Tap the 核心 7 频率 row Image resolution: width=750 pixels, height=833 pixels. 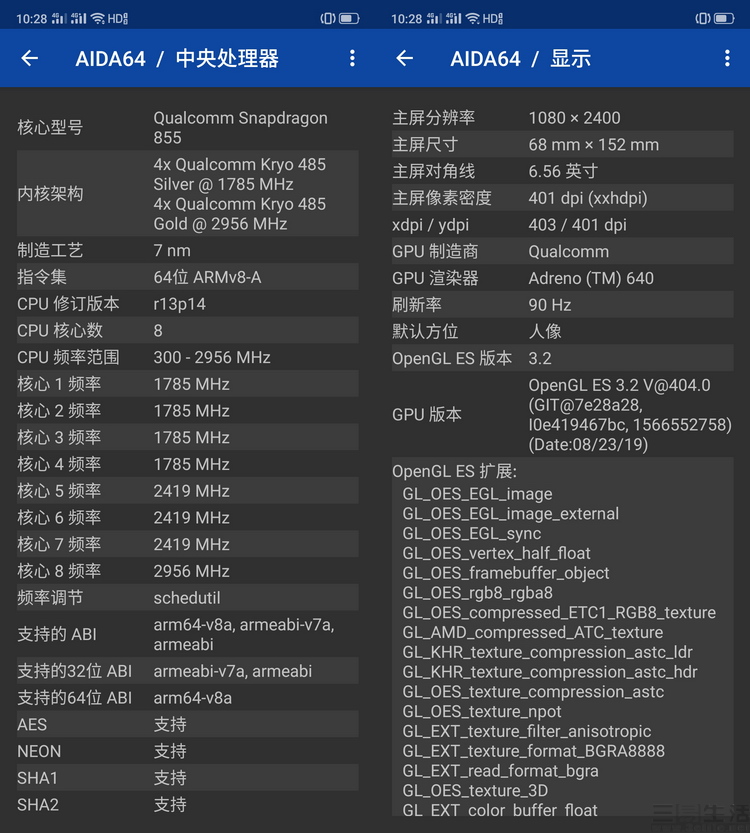coord(188,544)
